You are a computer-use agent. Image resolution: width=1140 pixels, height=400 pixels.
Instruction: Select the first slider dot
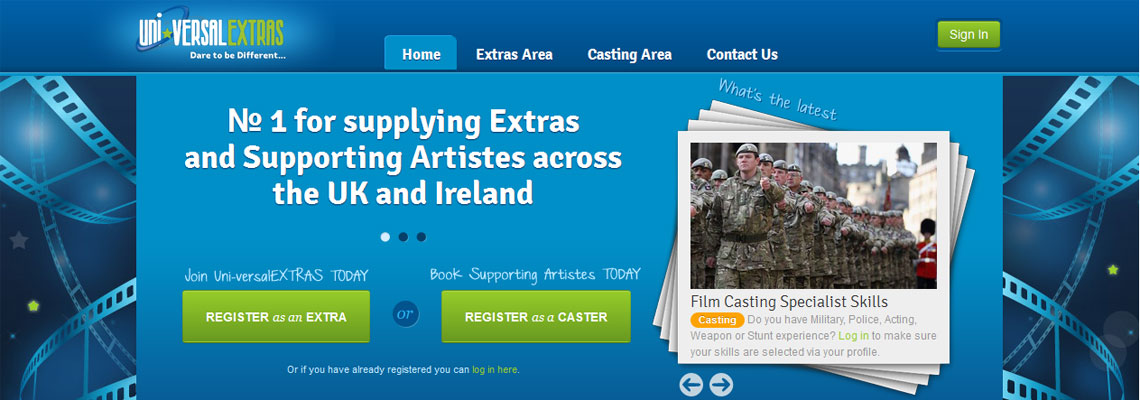click(x=385, y=236)
